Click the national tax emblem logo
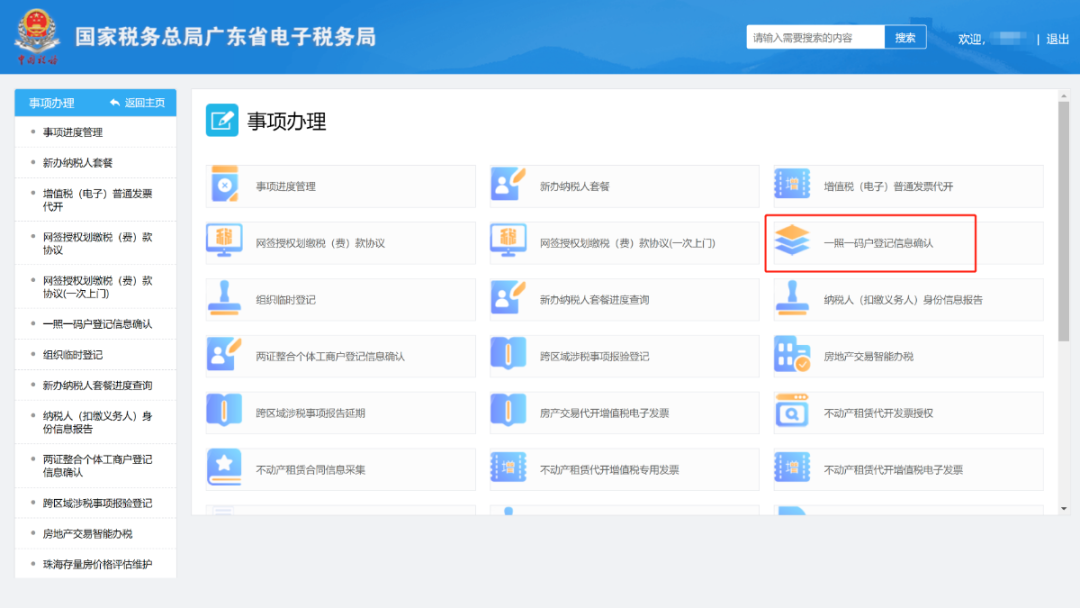The image size is (1080, 608). point(37,36)
